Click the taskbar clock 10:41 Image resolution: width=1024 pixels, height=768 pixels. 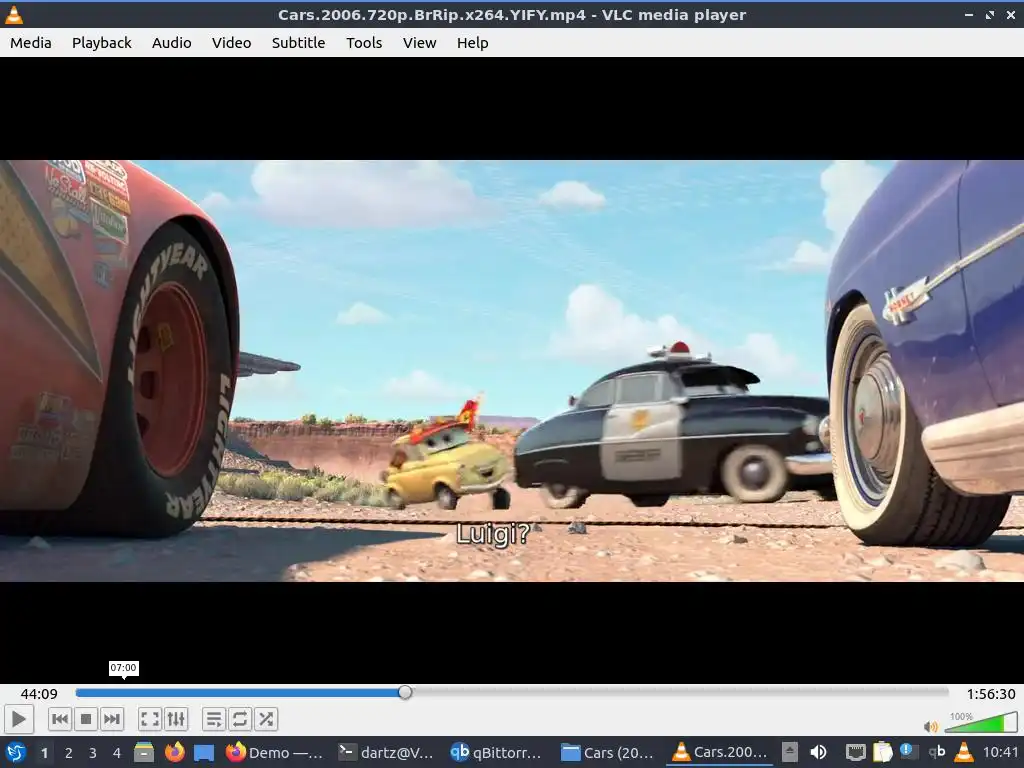point(1000,752)
